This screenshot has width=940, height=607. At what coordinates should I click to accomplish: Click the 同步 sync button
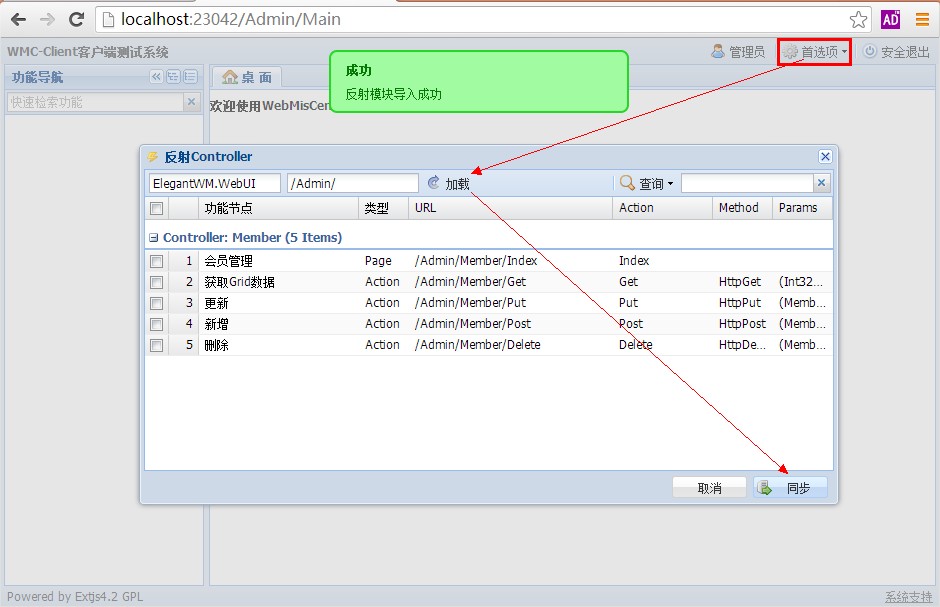coord(789,488)
